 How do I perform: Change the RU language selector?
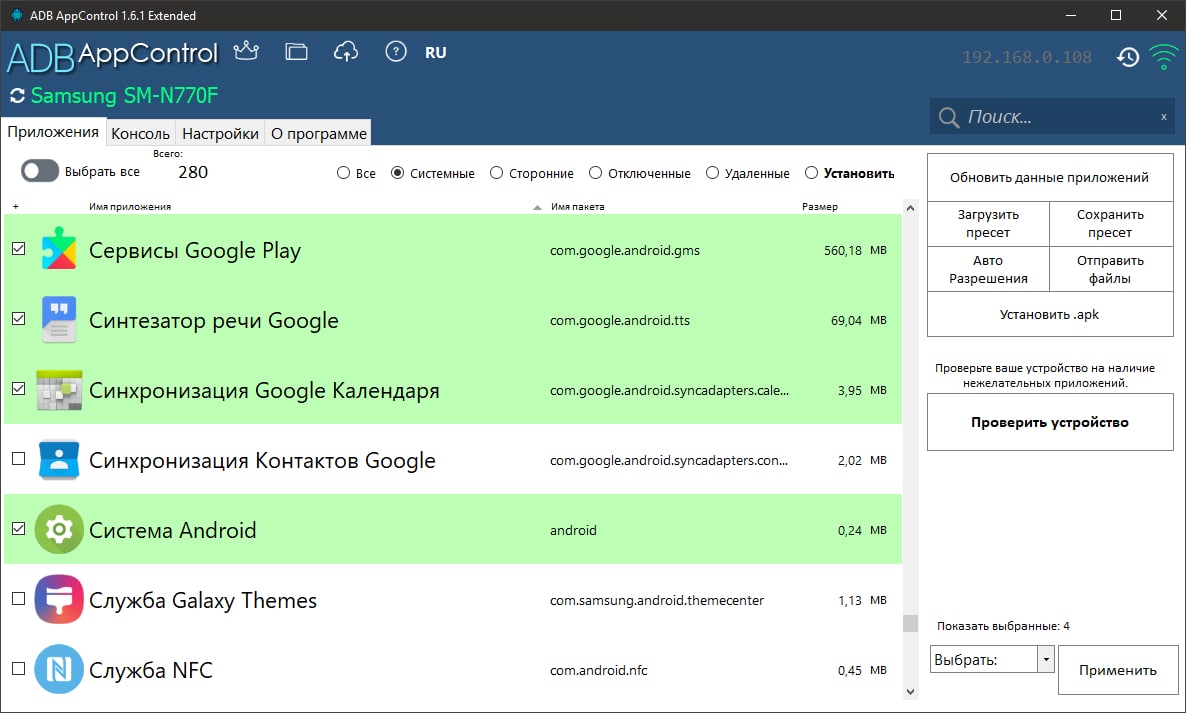point(436,52)
